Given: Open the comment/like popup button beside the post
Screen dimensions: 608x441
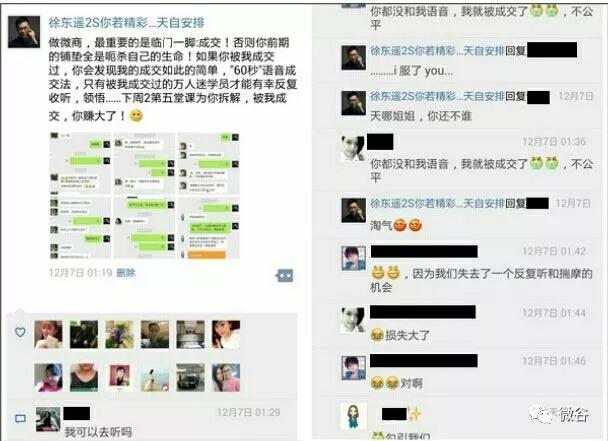Looking at the screenshot, I should coord(285,276).
